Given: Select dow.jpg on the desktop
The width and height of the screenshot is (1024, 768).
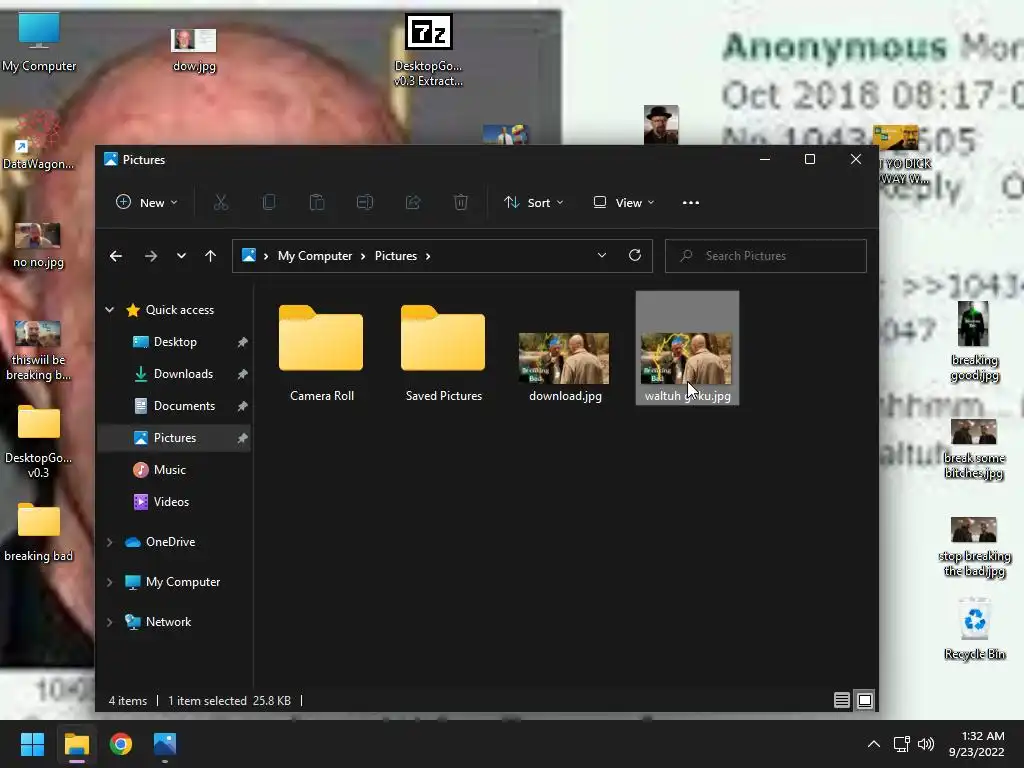Looking at the screenshot, I should tap(194, 50).
